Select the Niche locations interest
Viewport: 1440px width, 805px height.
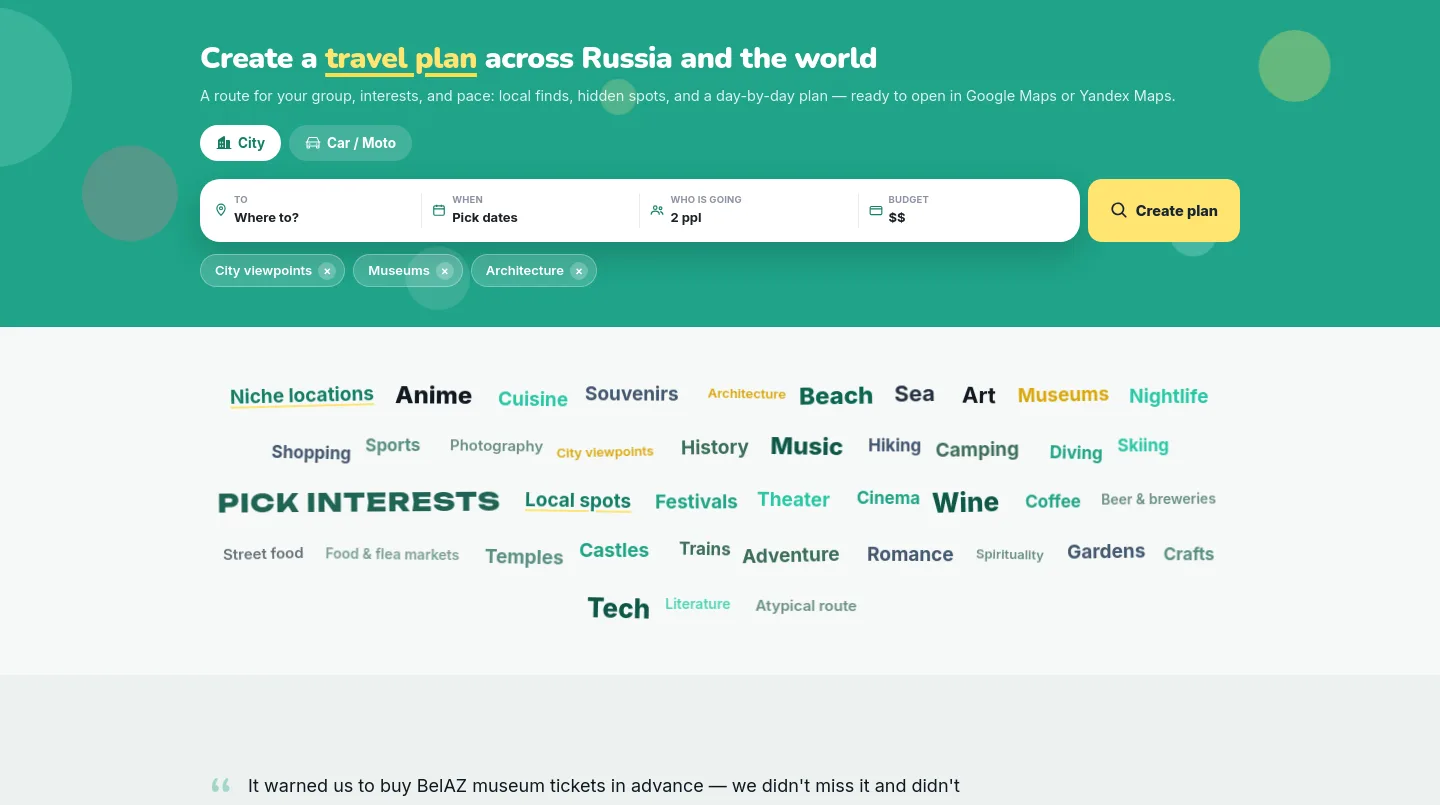(302, 395)
